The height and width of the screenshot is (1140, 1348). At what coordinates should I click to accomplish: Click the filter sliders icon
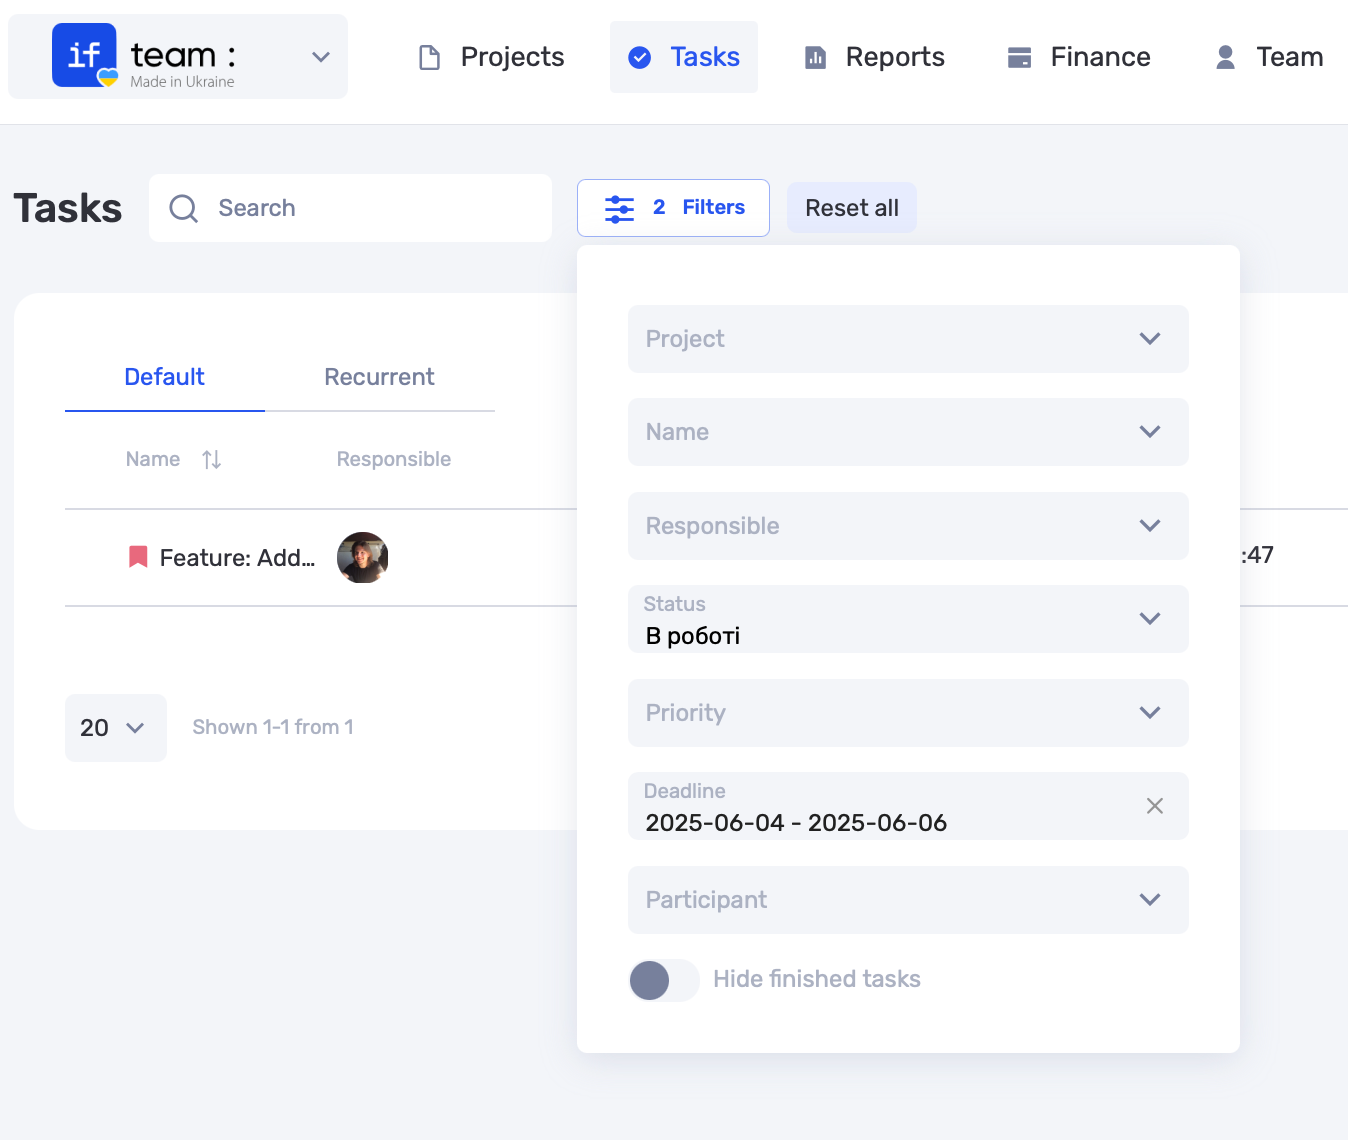coord(619,209)
